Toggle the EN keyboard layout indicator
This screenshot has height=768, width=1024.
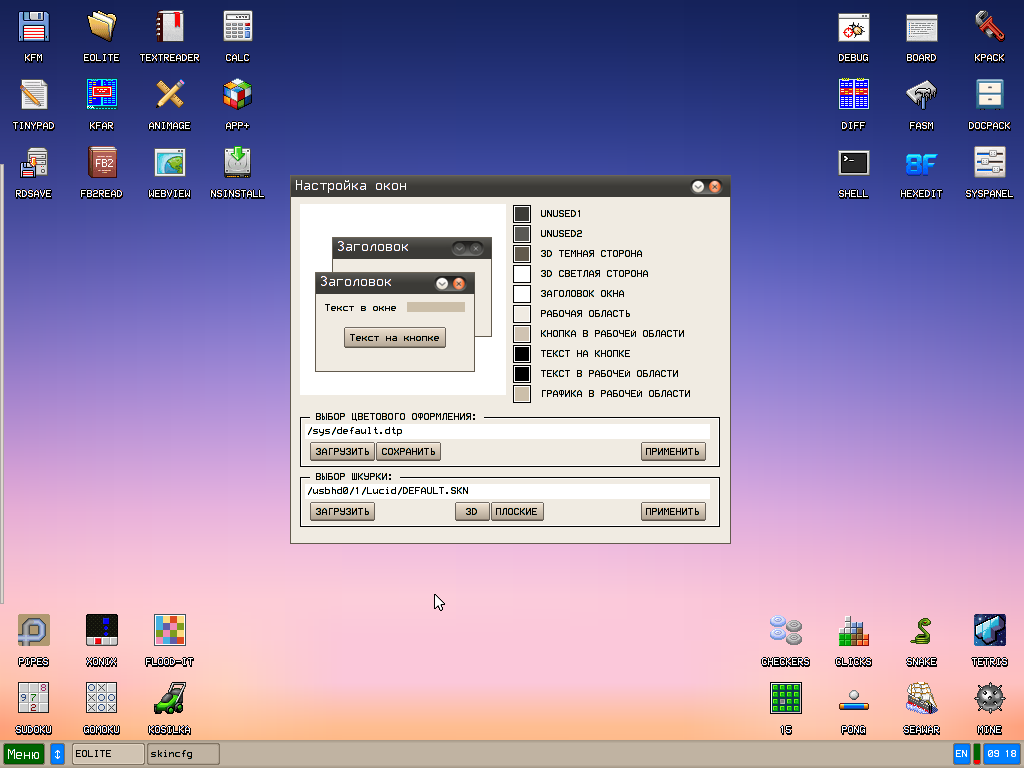[960, 753]
